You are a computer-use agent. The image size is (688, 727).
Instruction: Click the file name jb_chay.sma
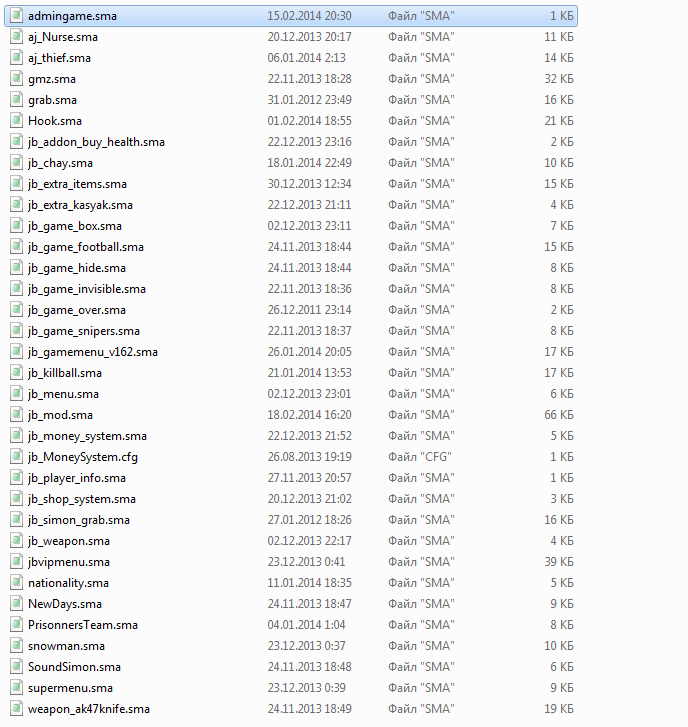(x=60, y=163)
